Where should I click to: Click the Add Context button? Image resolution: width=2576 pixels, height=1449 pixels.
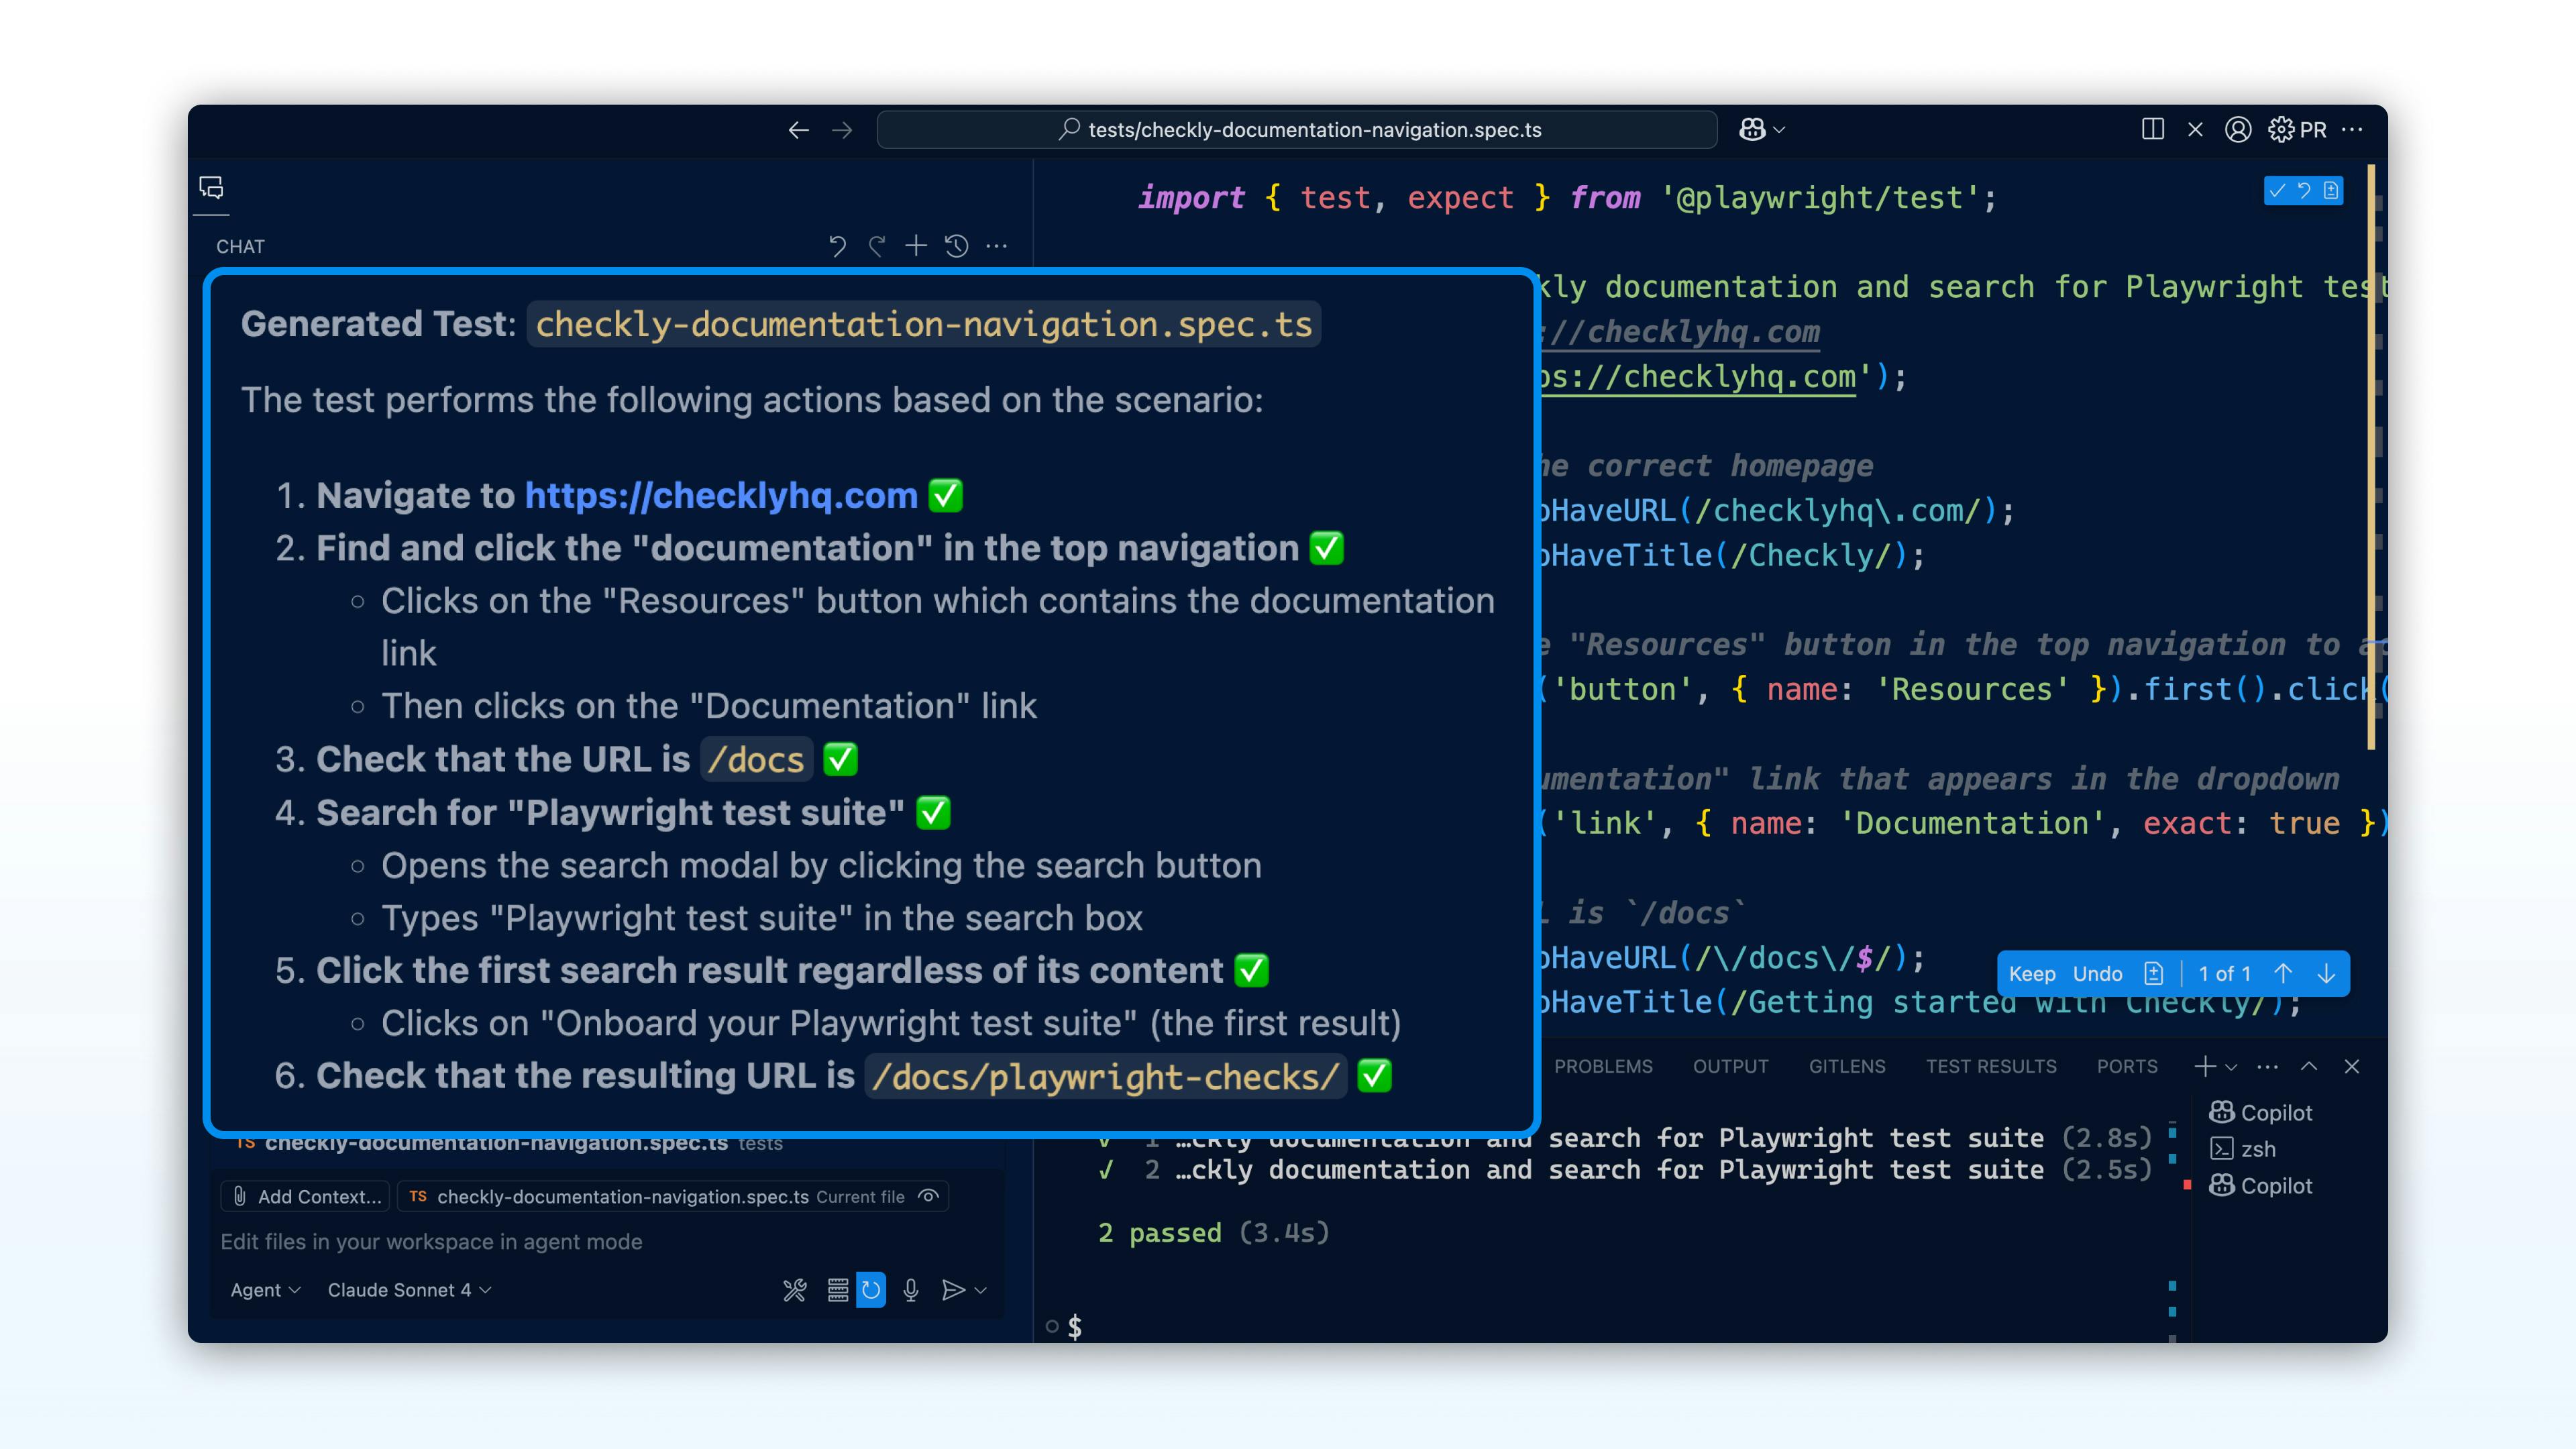(x=306, y=1197)
